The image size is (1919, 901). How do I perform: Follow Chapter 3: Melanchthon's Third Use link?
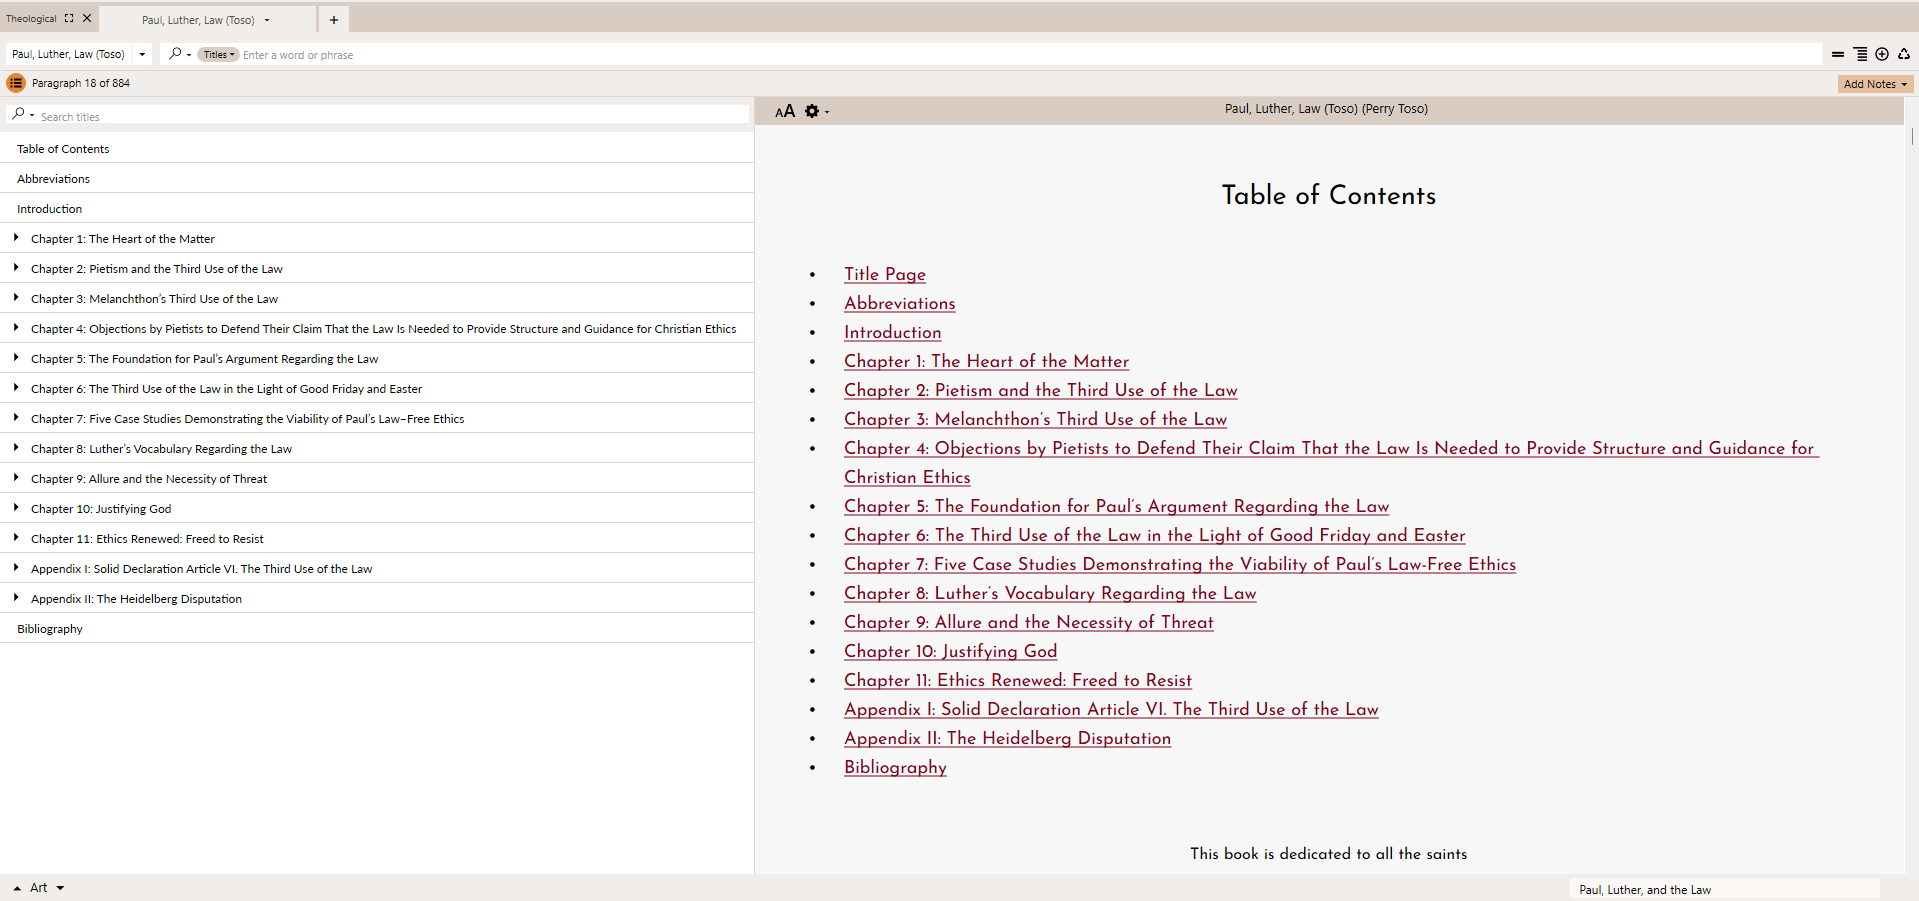[1036, 419]
